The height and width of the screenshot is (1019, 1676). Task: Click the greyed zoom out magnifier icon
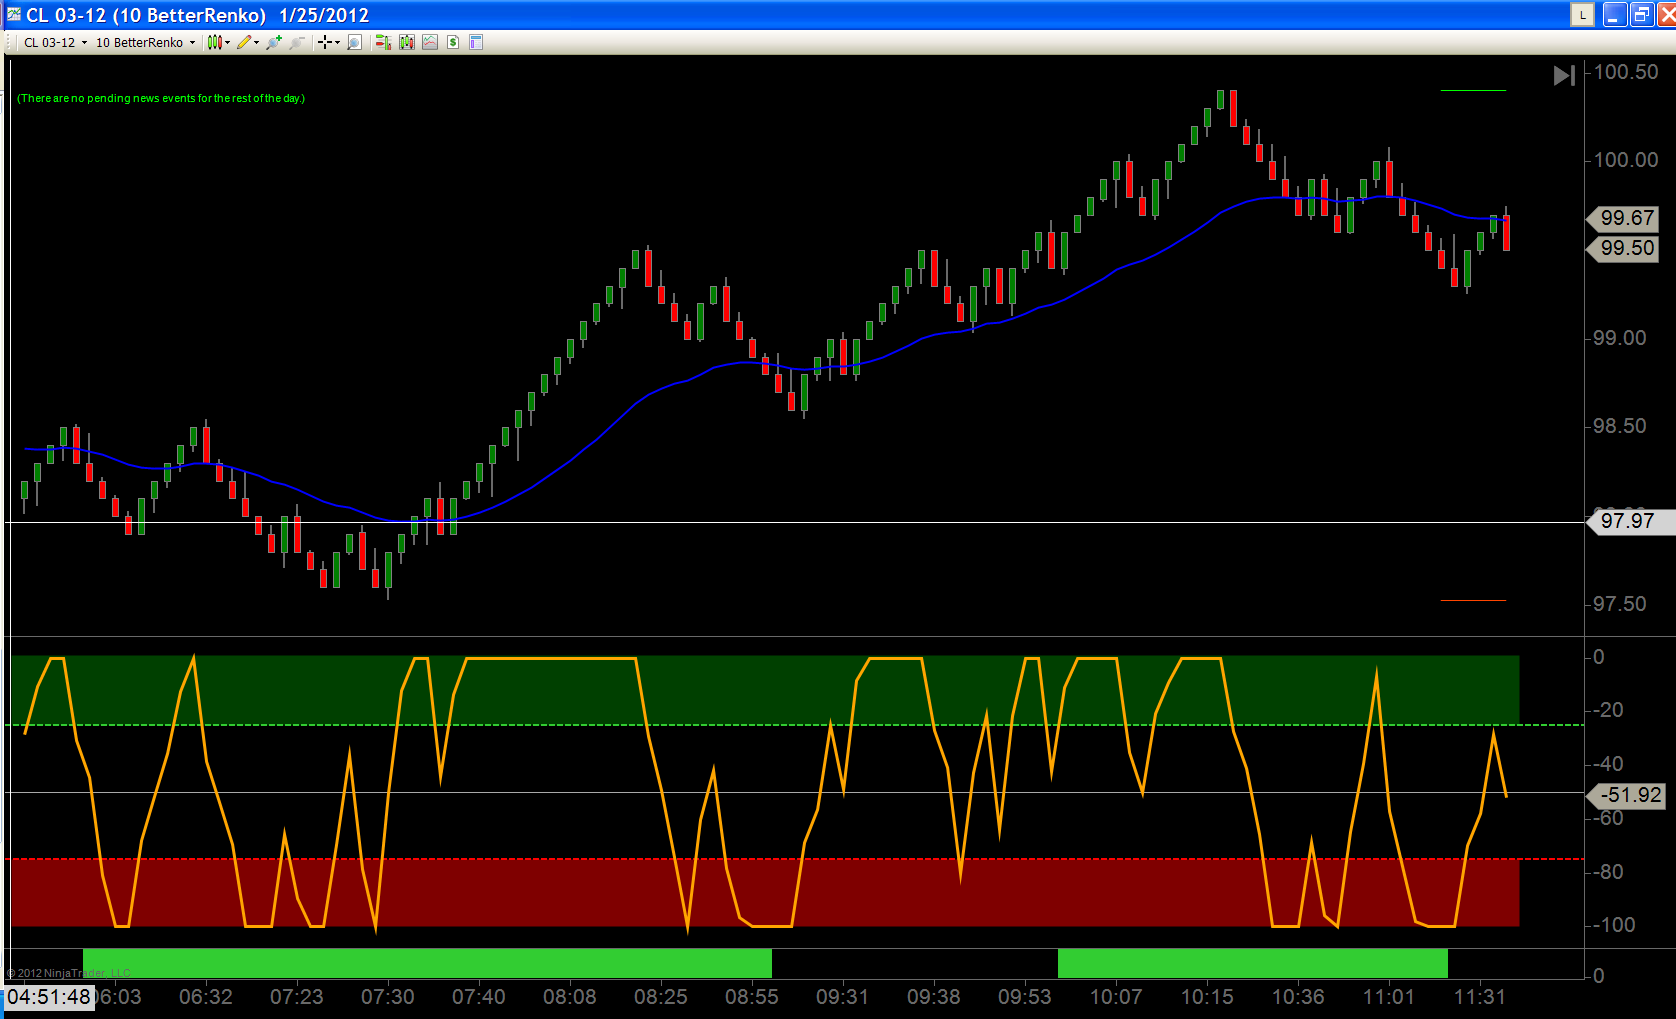297,42
